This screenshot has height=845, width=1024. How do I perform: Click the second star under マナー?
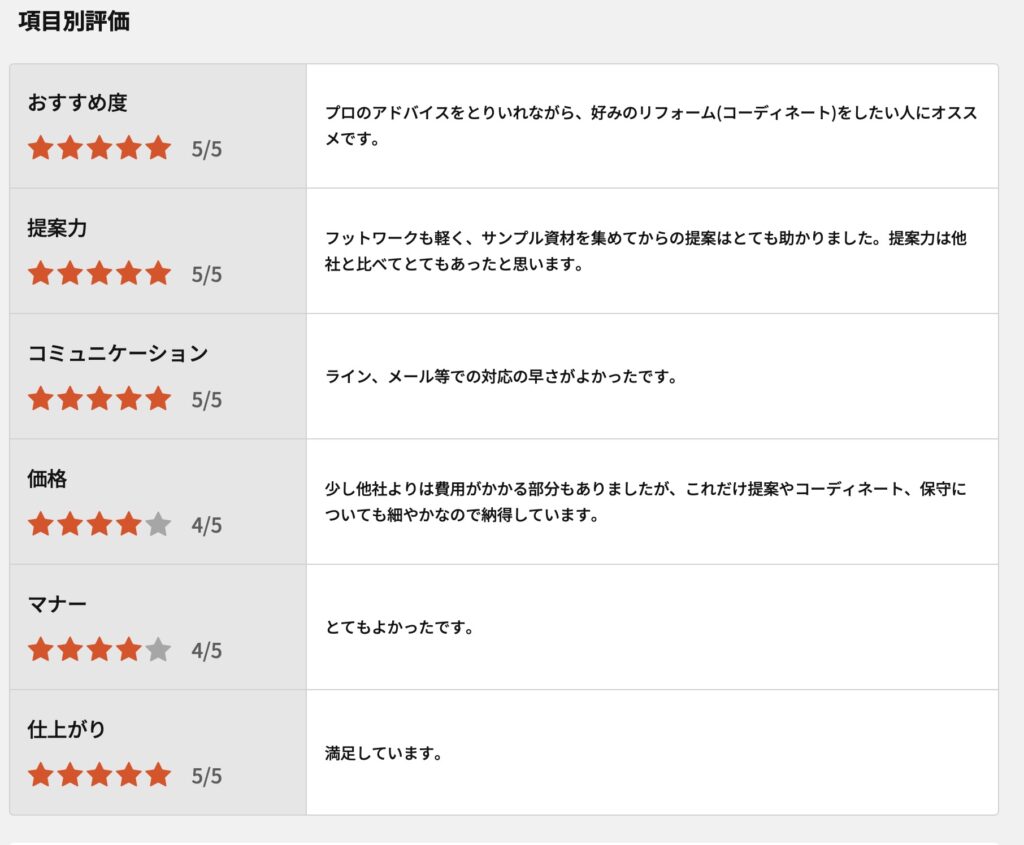(x=70, y=650)
